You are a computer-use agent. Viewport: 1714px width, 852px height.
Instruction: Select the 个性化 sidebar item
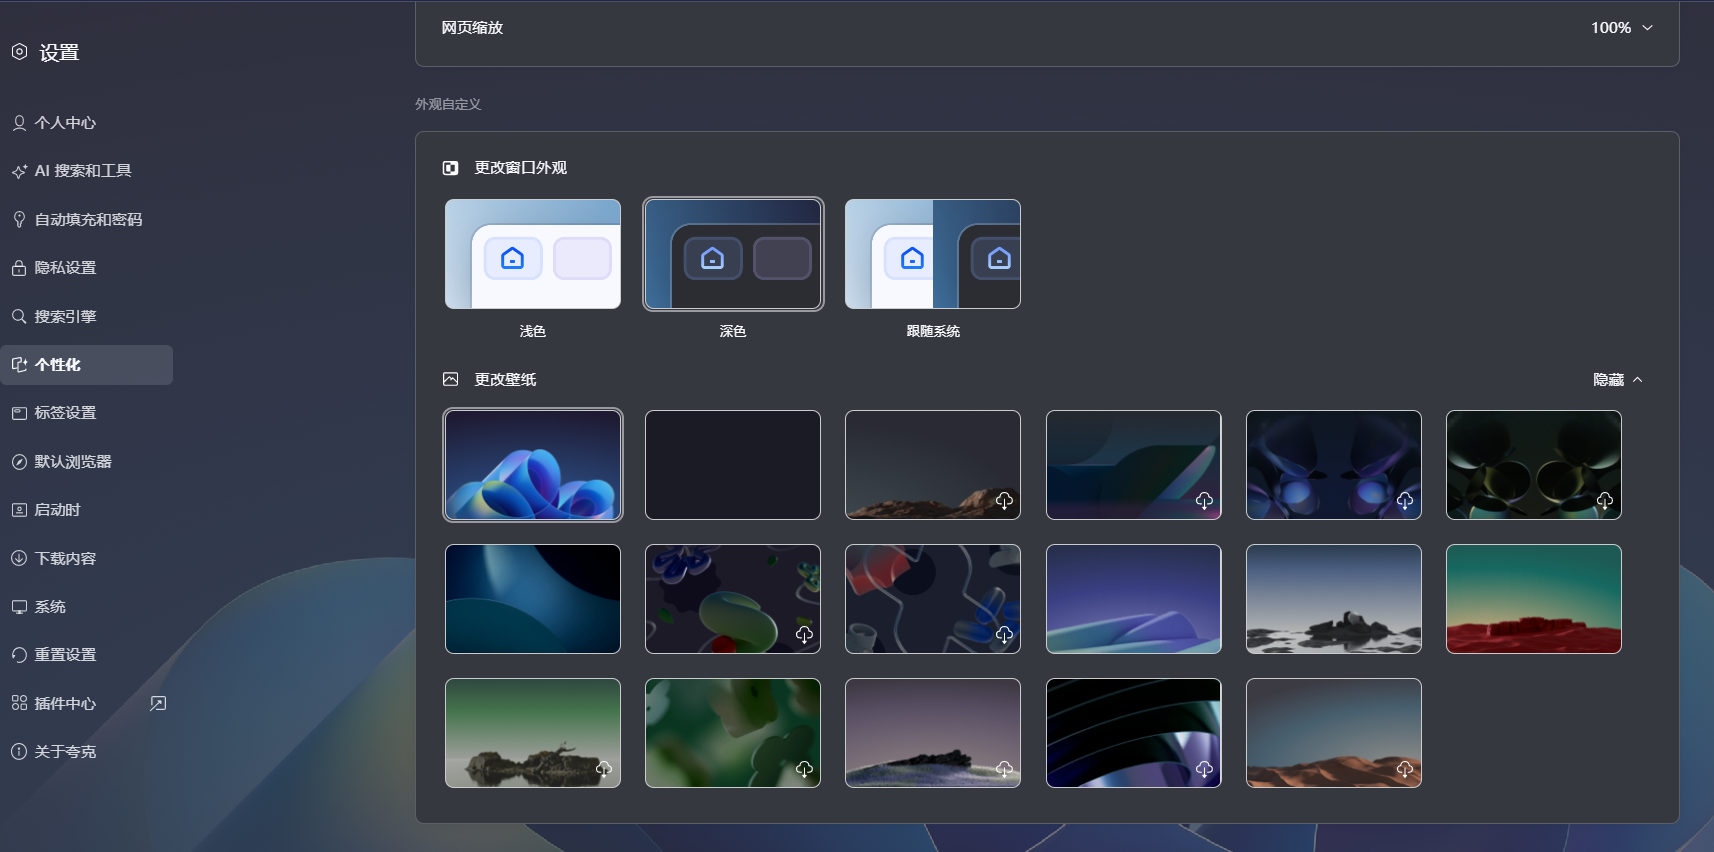point(87,365)
